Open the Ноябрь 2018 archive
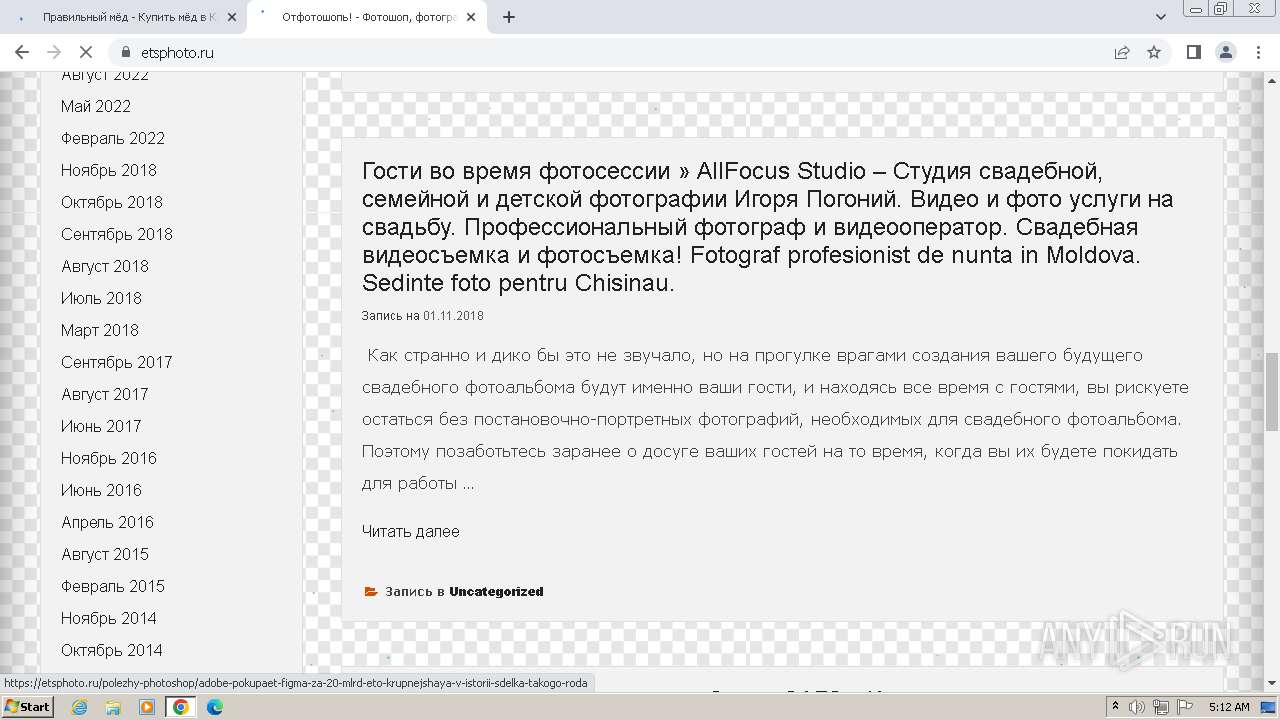The image size is (1280, 720). tap(109, 170)
